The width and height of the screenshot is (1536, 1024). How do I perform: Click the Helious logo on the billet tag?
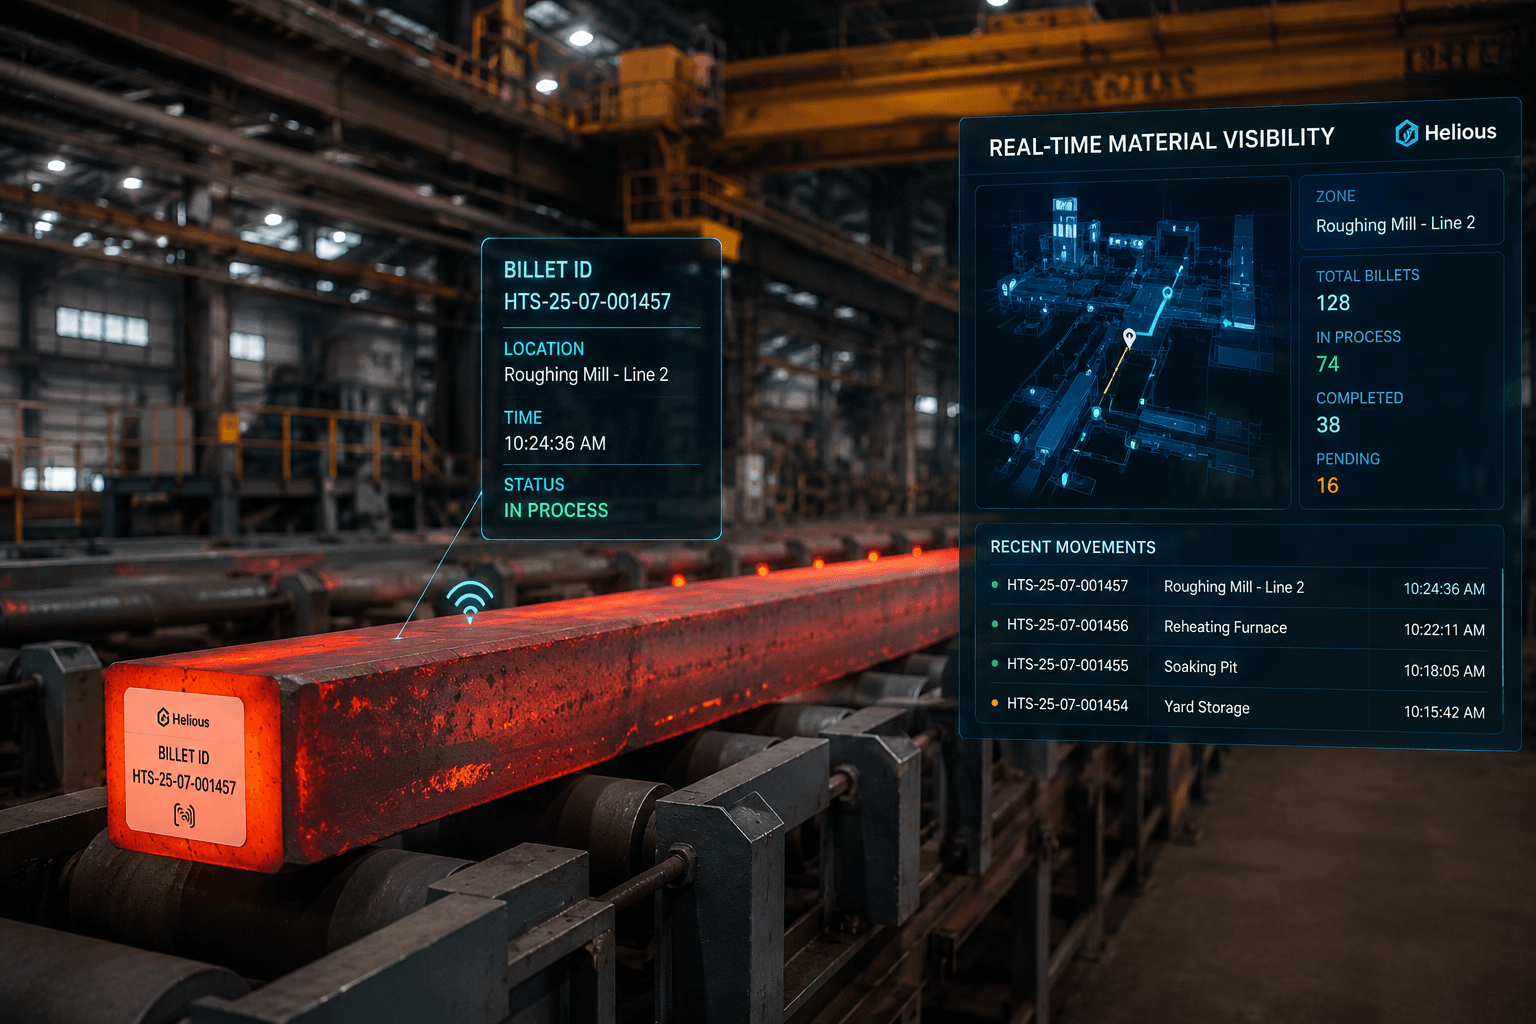click(x=183, y=719)
